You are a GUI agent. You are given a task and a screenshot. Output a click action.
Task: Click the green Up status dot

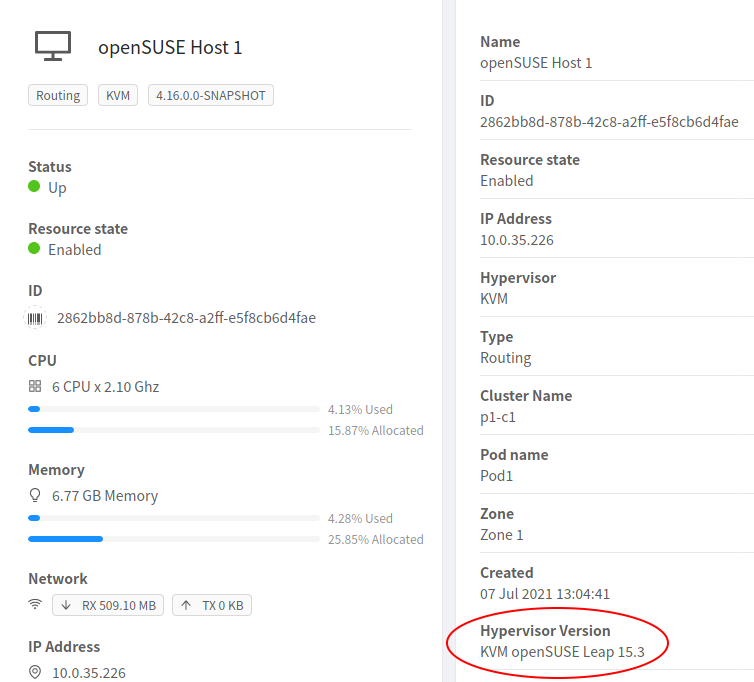coord(34,186)
